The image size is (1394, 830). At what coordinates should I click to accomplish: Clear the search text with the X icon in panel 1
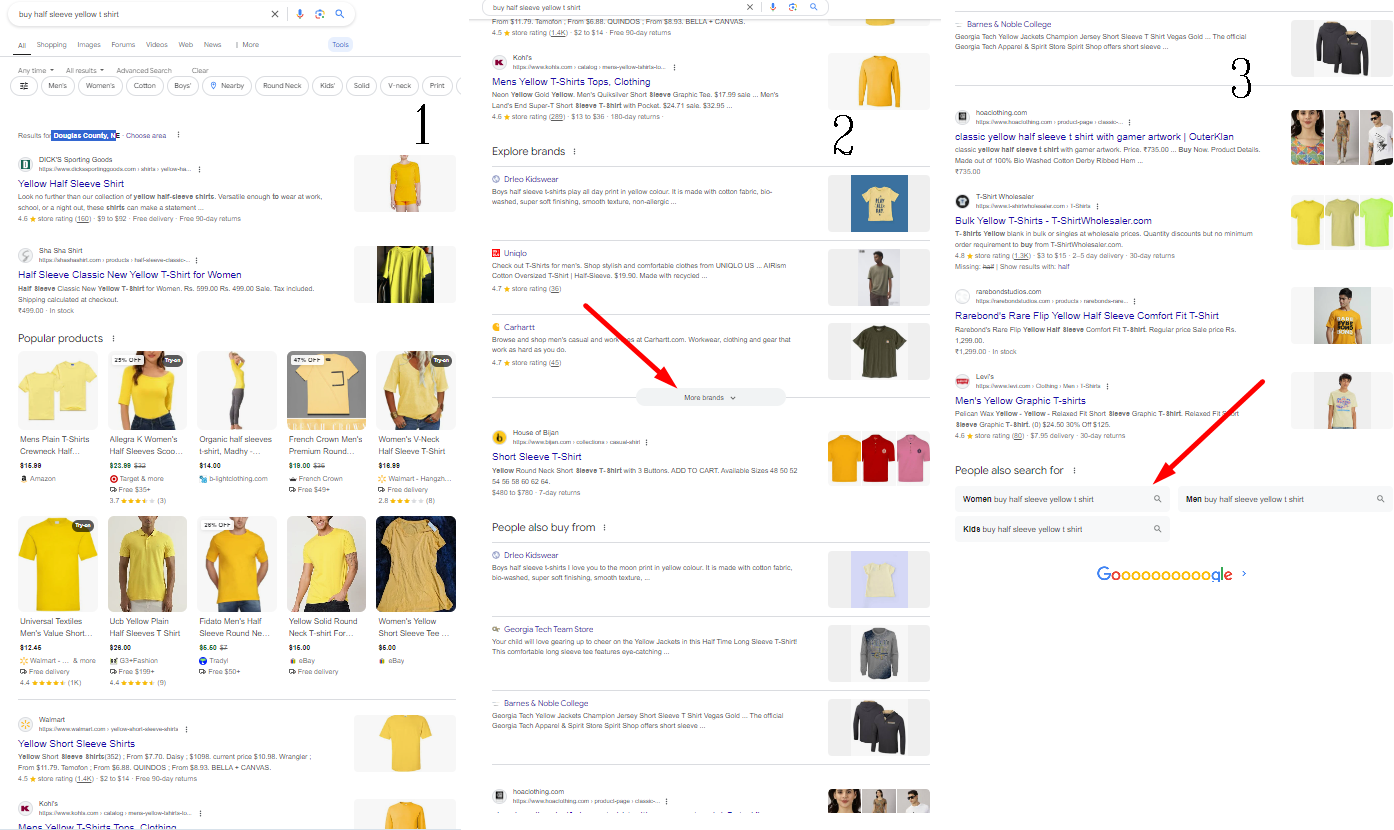point(275,14)
